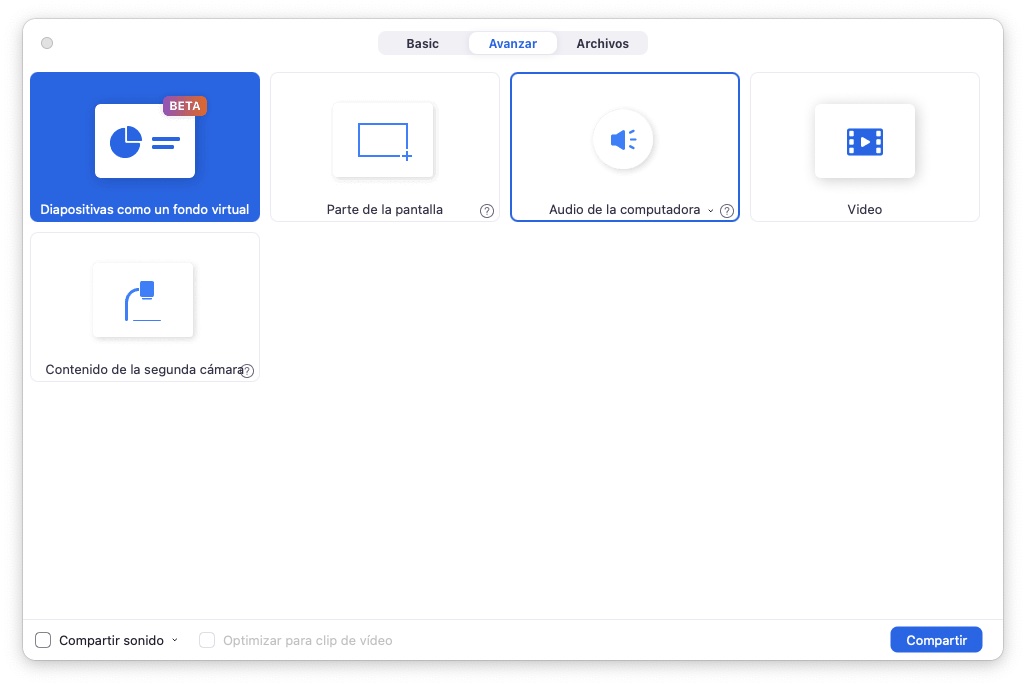Choose the Parte de la pantalla icon

[383, 140]
